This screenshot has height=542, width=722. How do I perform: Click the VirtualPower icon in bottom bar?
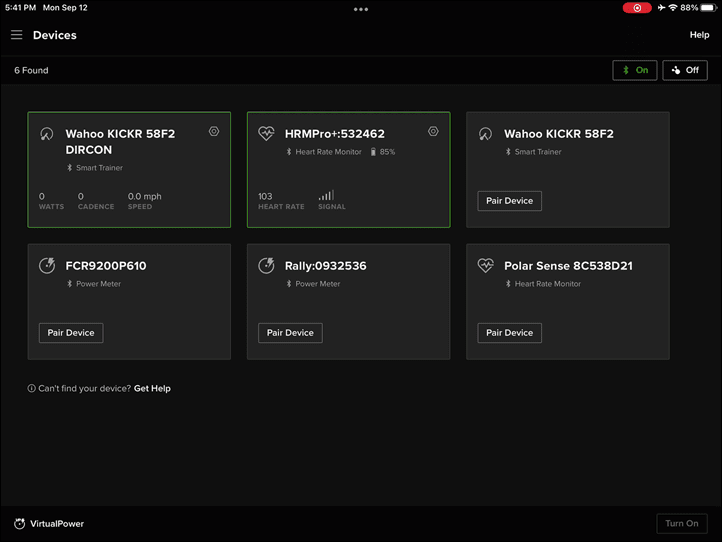pyautogui.click(x=19, y=524)
